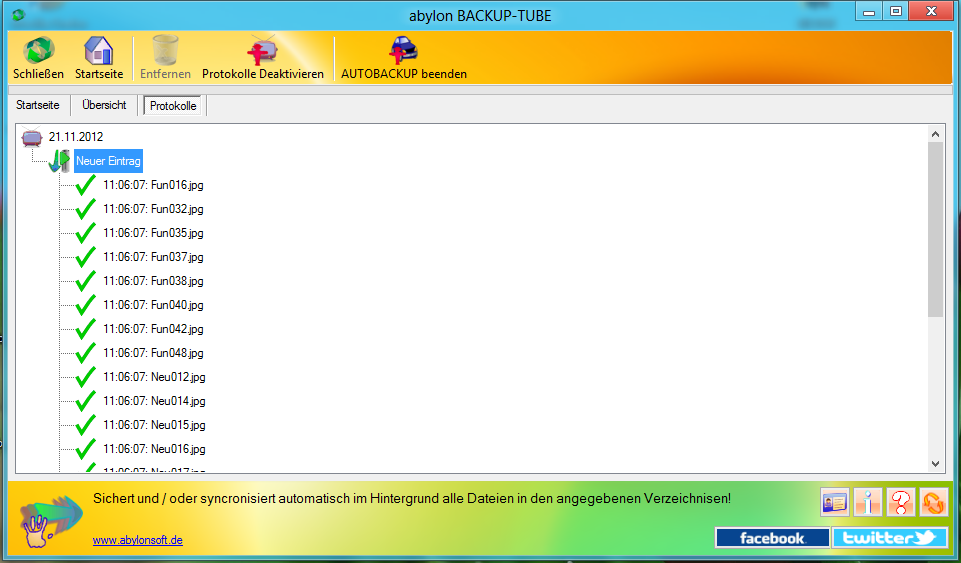Screen dimensions: 961x563
Task: Click green checkmark next to Neu014.jpg
Action: (x=86, y=401)
